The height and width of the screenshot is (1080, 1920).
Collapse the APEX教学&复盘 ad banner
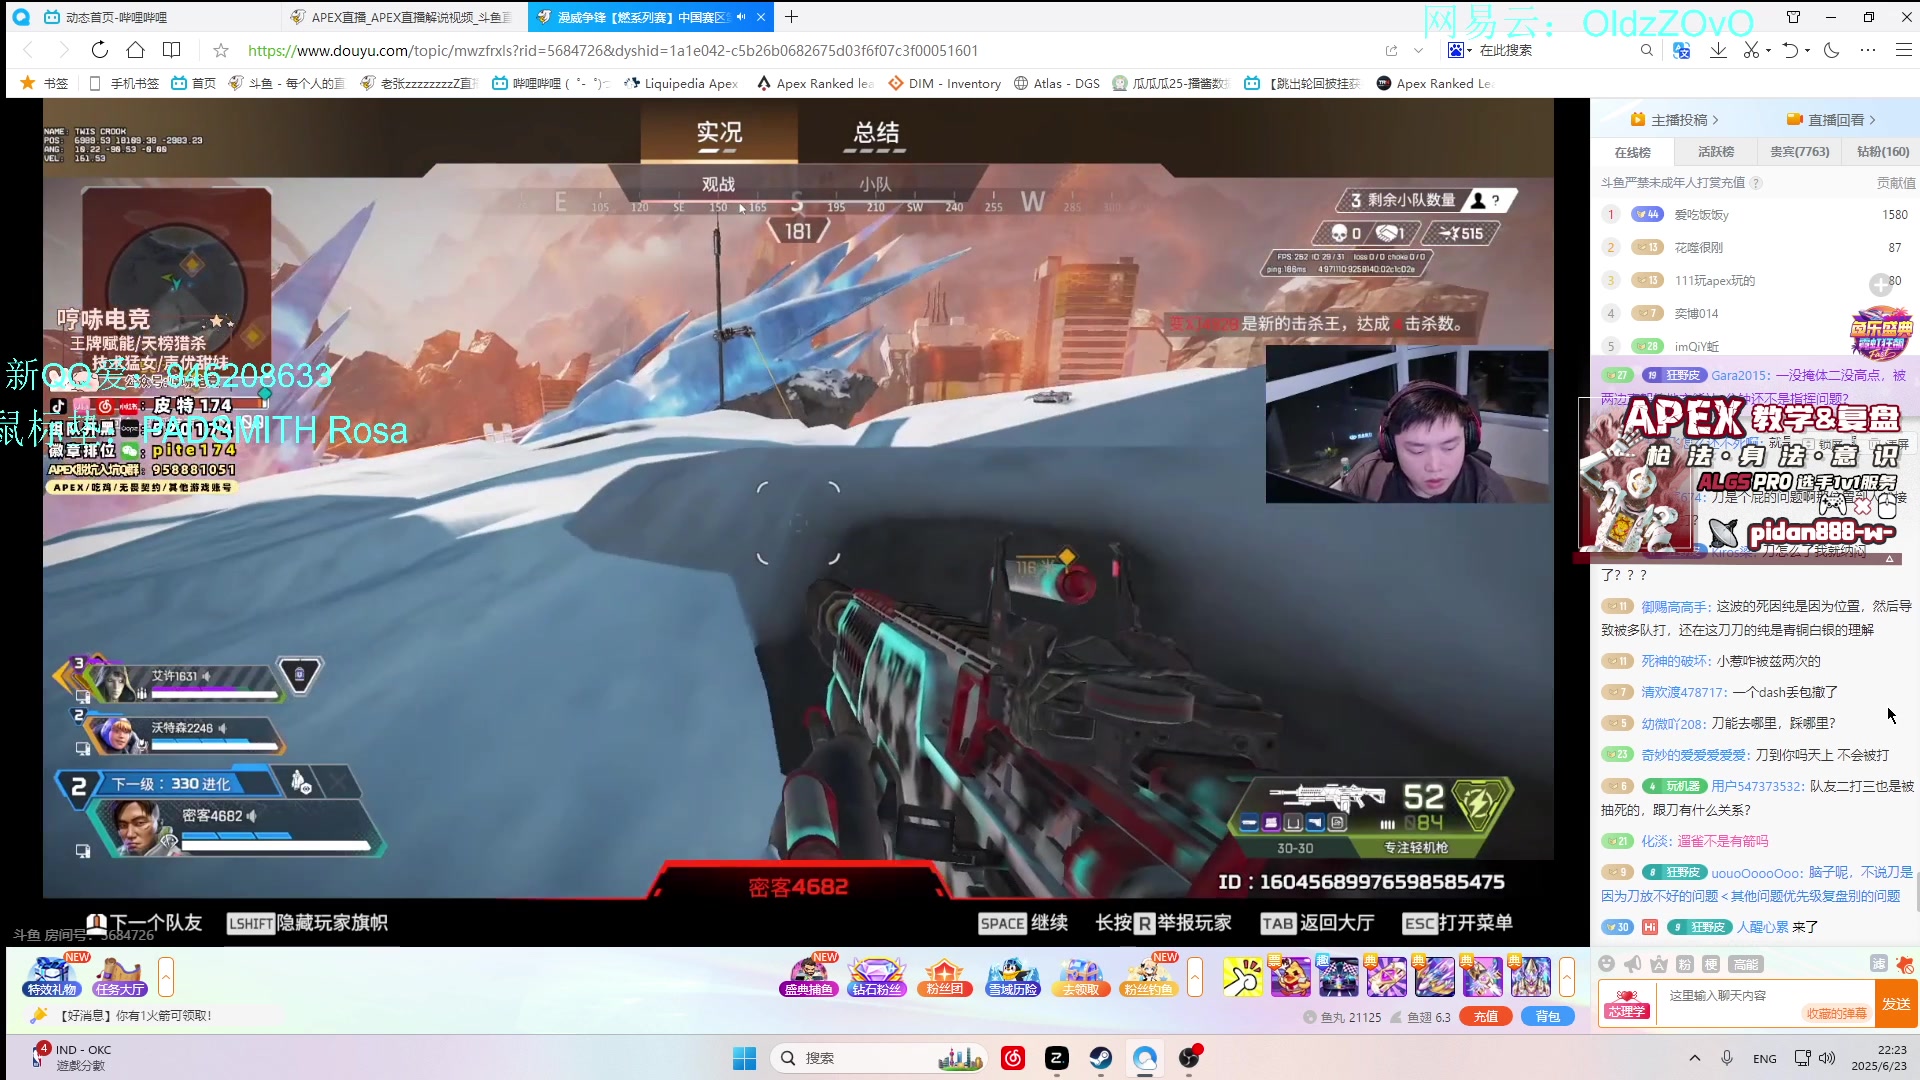point(1889,559)
